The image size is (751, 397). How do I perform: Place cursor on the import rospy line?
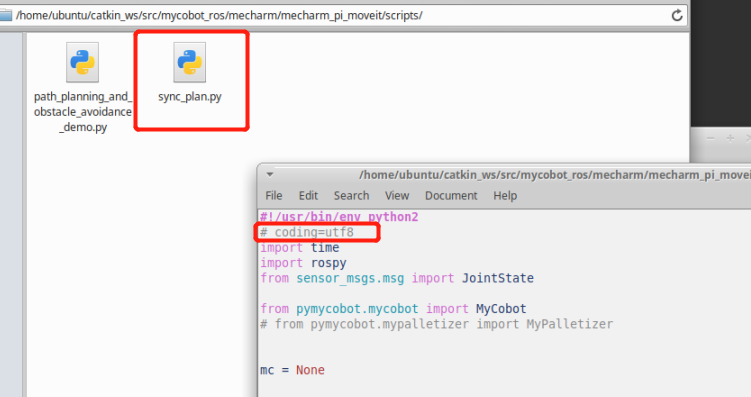coord(303,263)
